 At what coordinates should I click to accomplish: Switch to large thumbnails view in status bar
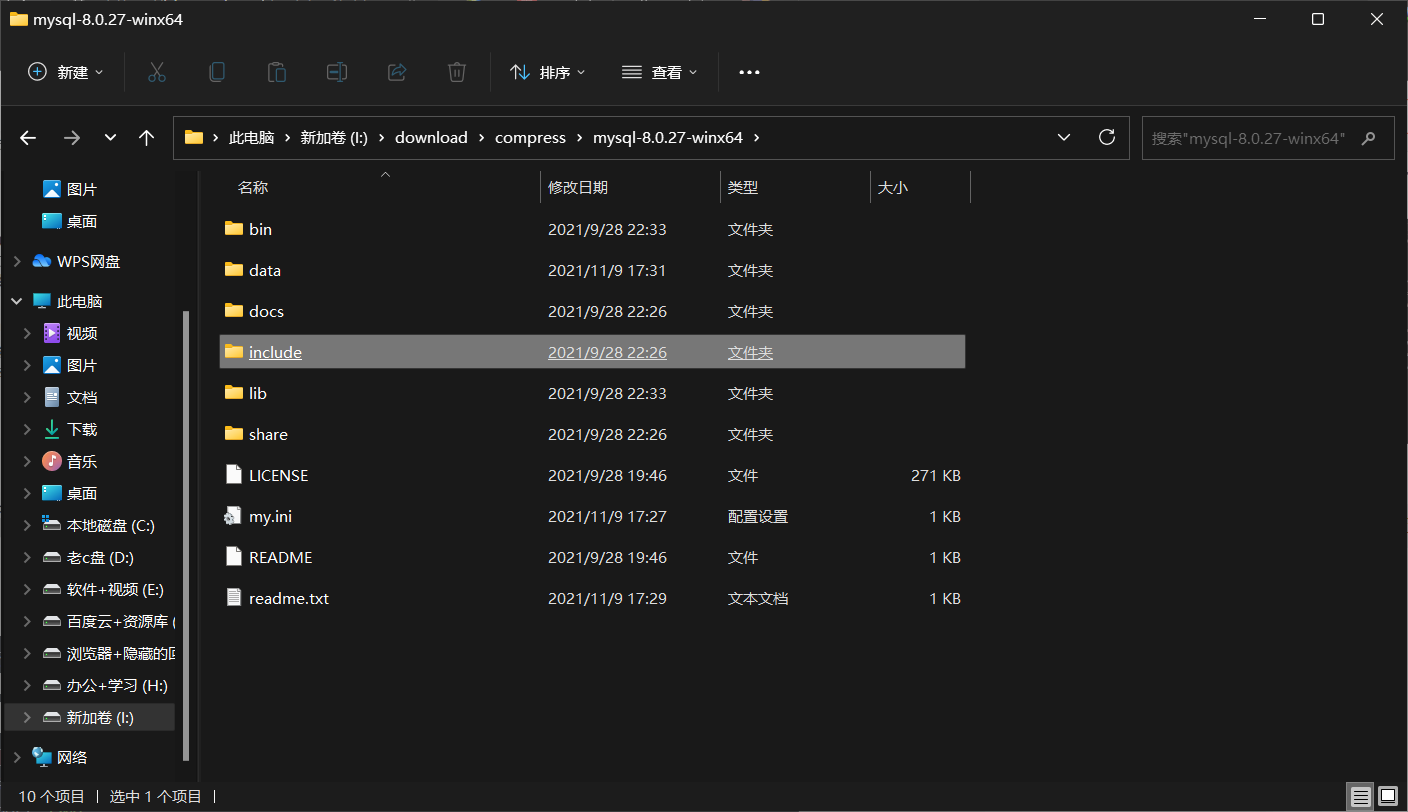1388,797
